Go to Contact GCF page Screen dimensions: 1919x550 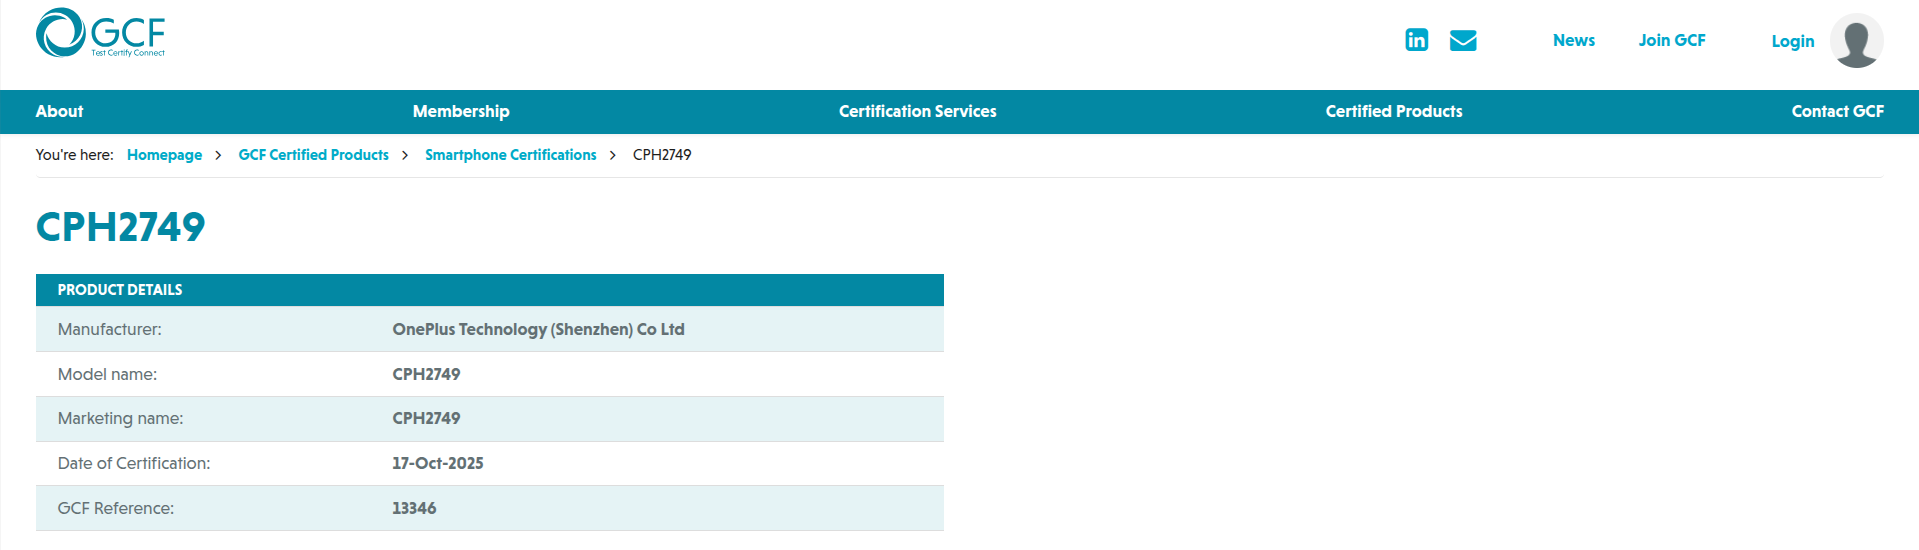[x=1837, y=111]
